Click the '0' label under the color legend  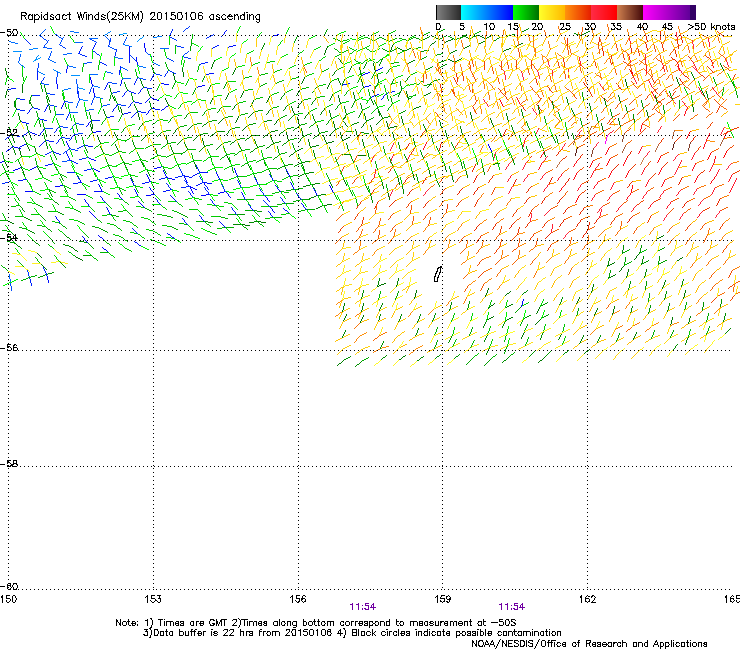(x=438, y=27)
